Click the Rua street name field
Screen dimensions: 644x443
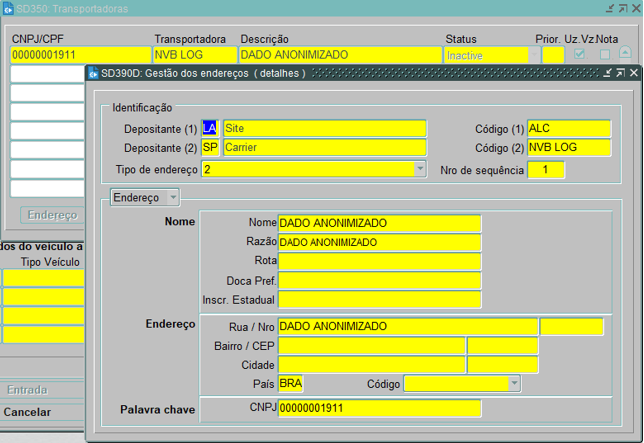click(x=407, y=326)
